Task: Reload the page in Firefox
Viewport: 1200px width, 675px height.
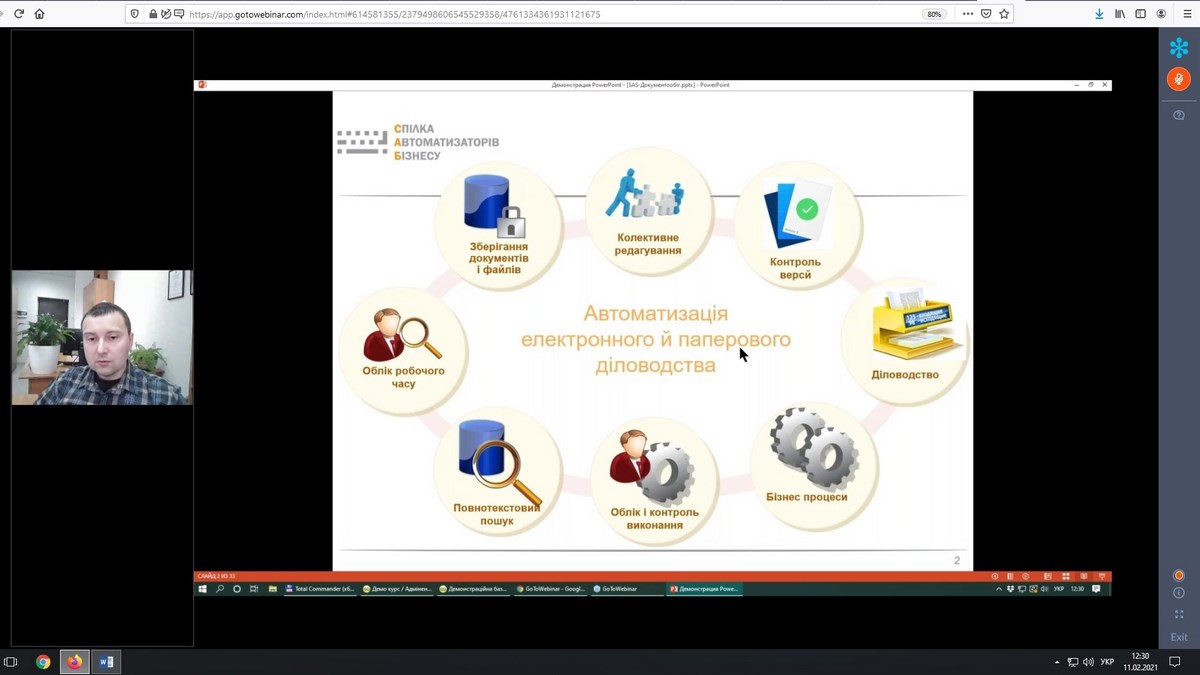Action: (18, 14)
